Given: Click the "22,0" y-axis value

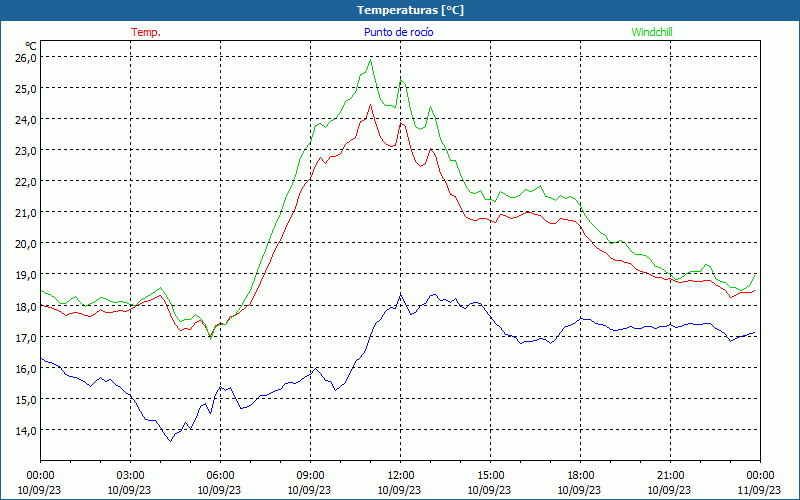Looking at the screenshot, I should click(x=26, y=182).
